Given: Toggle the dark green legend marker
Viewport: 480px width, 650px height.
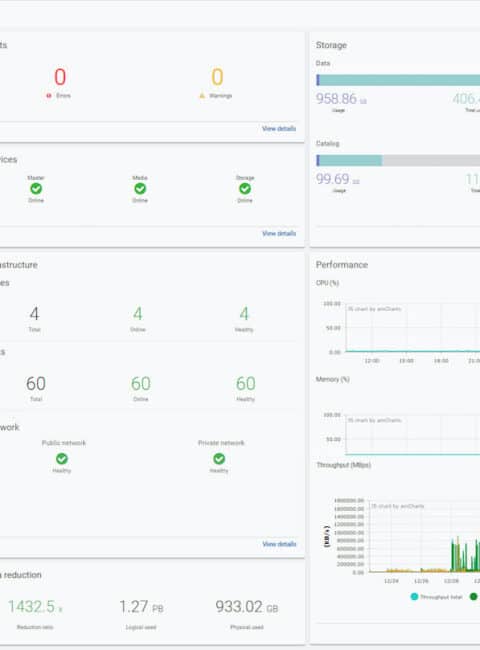Looking at the screenshot, I should pyautogui.click(x=473, y=597).
